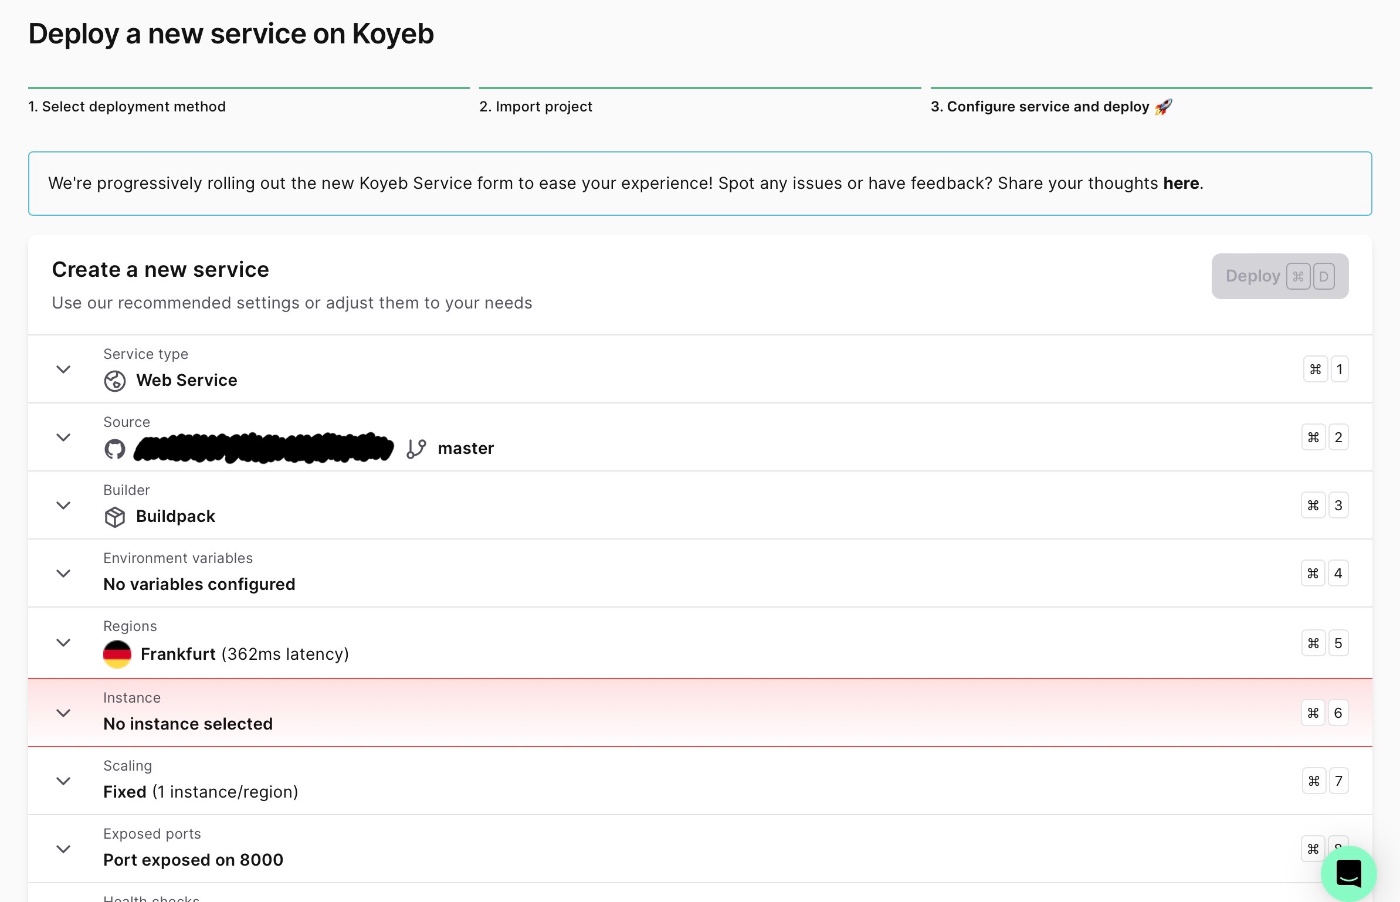Click the shortcut key badge 3
1400x902 pixels.
(x=1338, y=505)
